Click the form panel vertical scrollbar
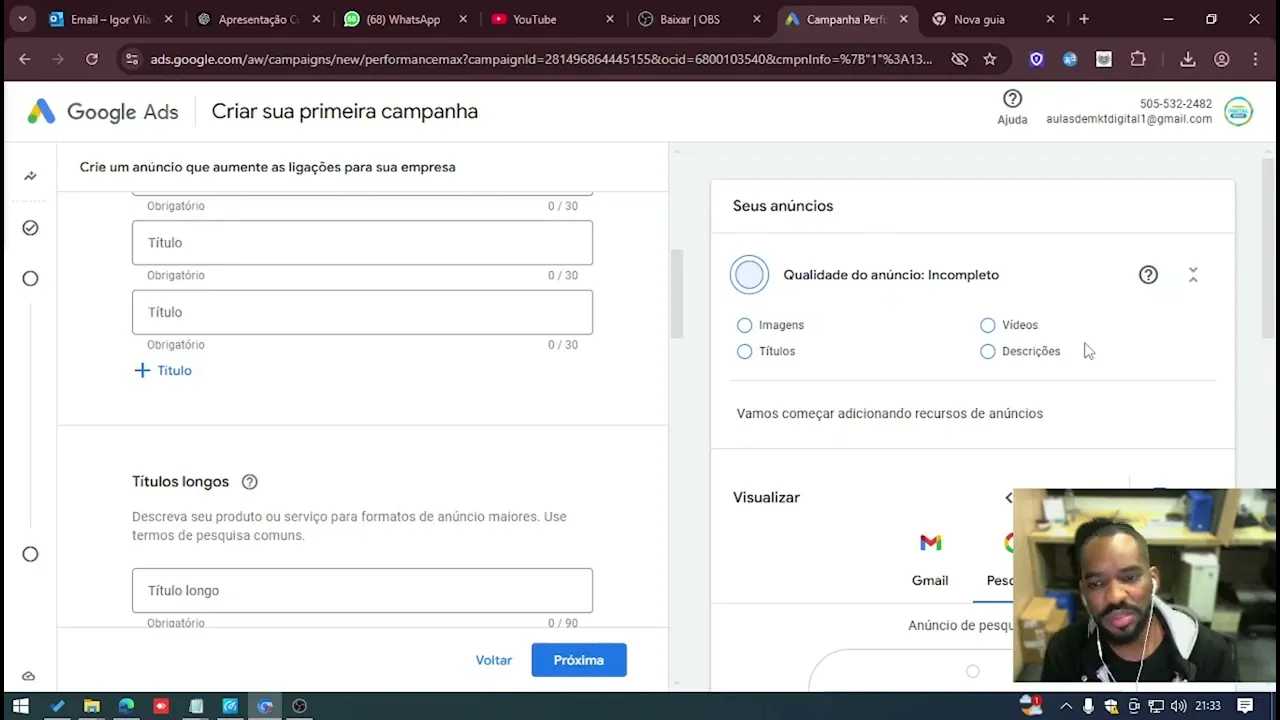 click(677, 296)
